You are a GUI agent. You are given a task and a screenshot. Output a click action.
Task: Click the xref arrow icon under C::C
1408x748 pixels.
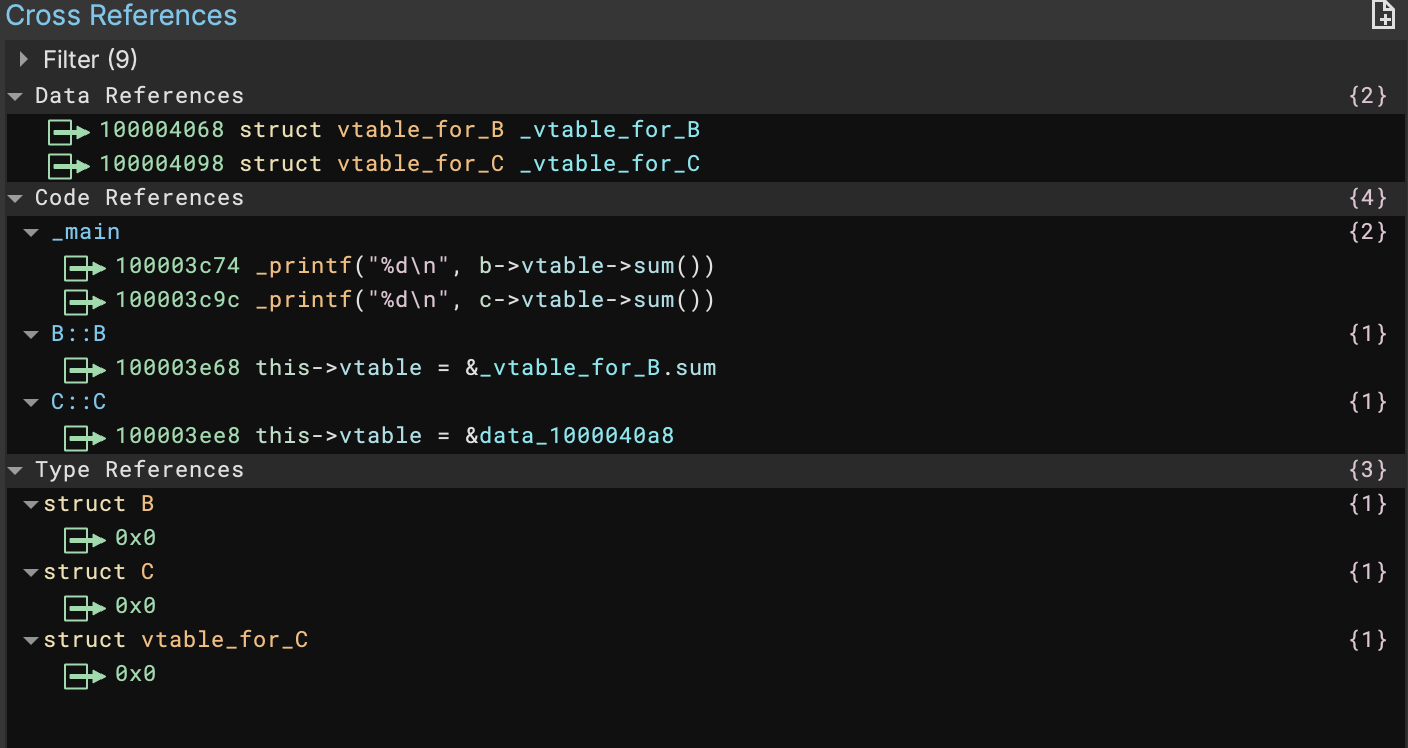[84, 435]
